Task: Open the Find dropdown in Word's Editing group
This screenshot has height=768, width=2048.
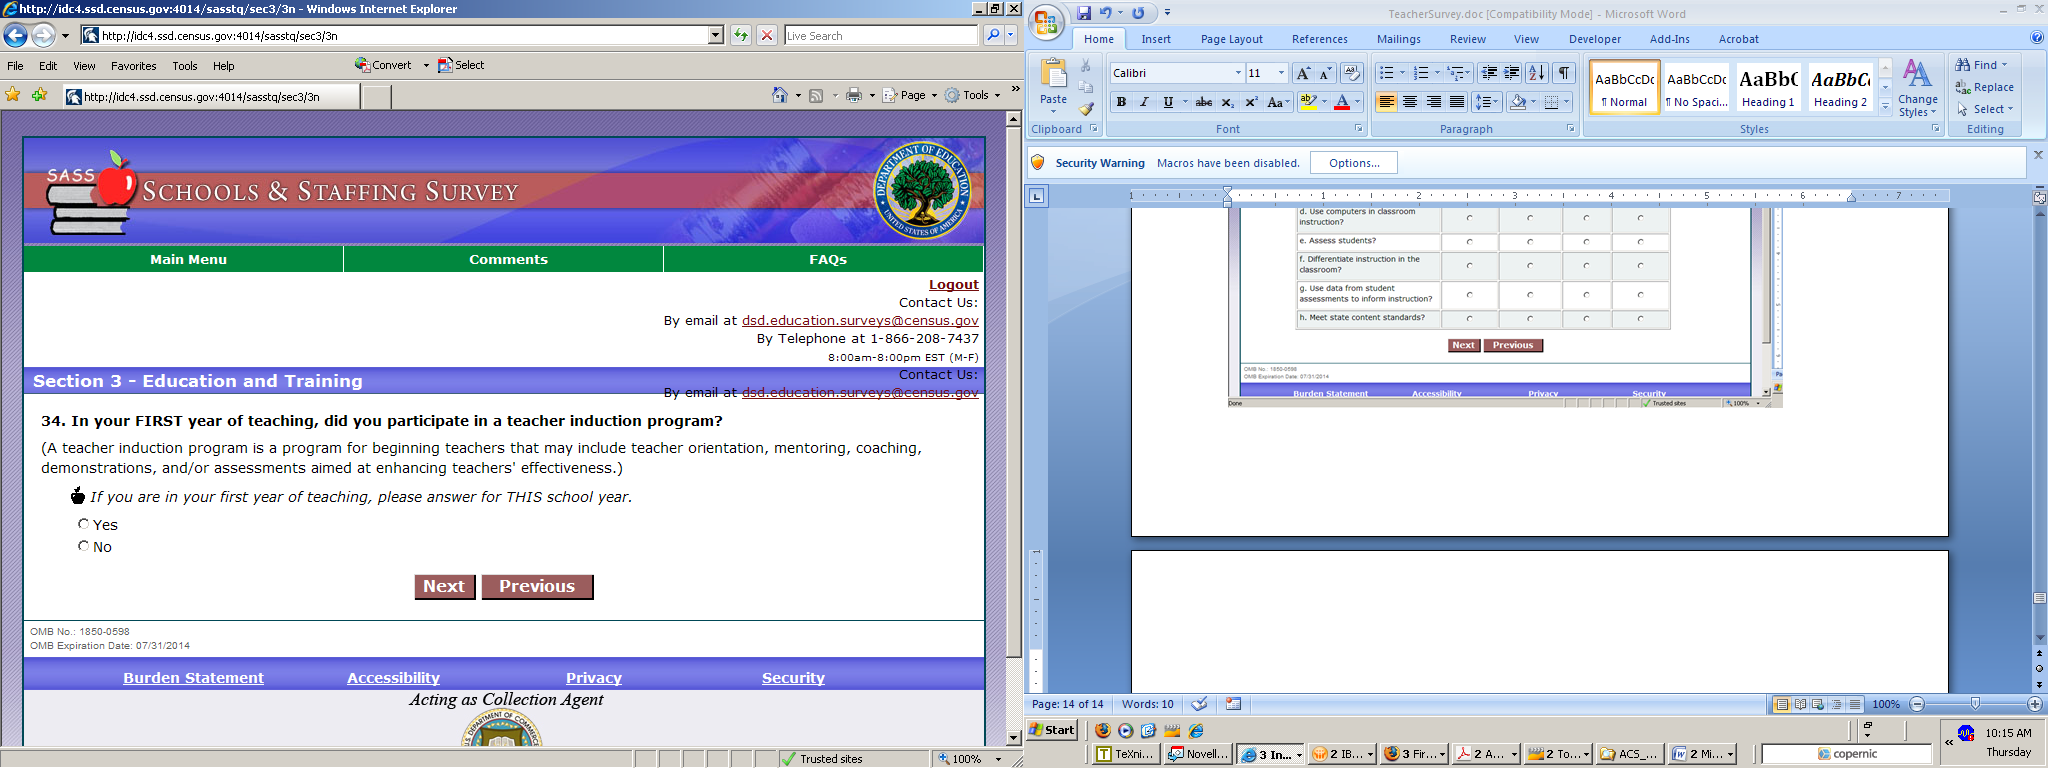Action: [x=1981, y=65]
